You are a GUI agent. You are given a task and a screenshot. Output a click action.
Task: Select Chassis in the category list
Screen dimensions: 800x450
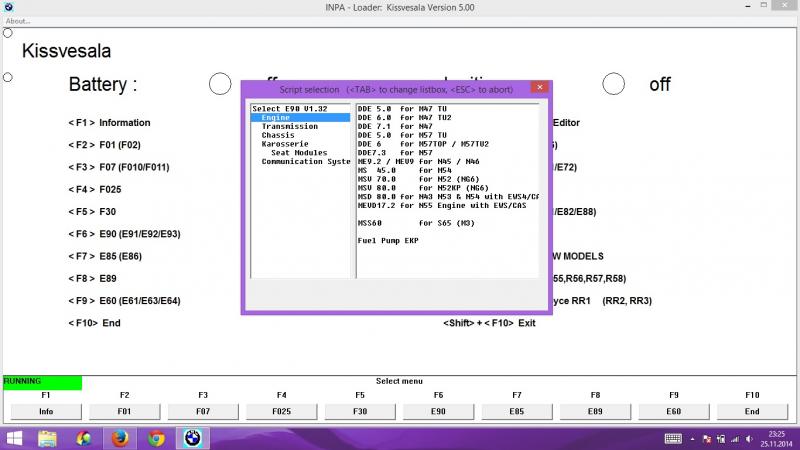point(278,135)
